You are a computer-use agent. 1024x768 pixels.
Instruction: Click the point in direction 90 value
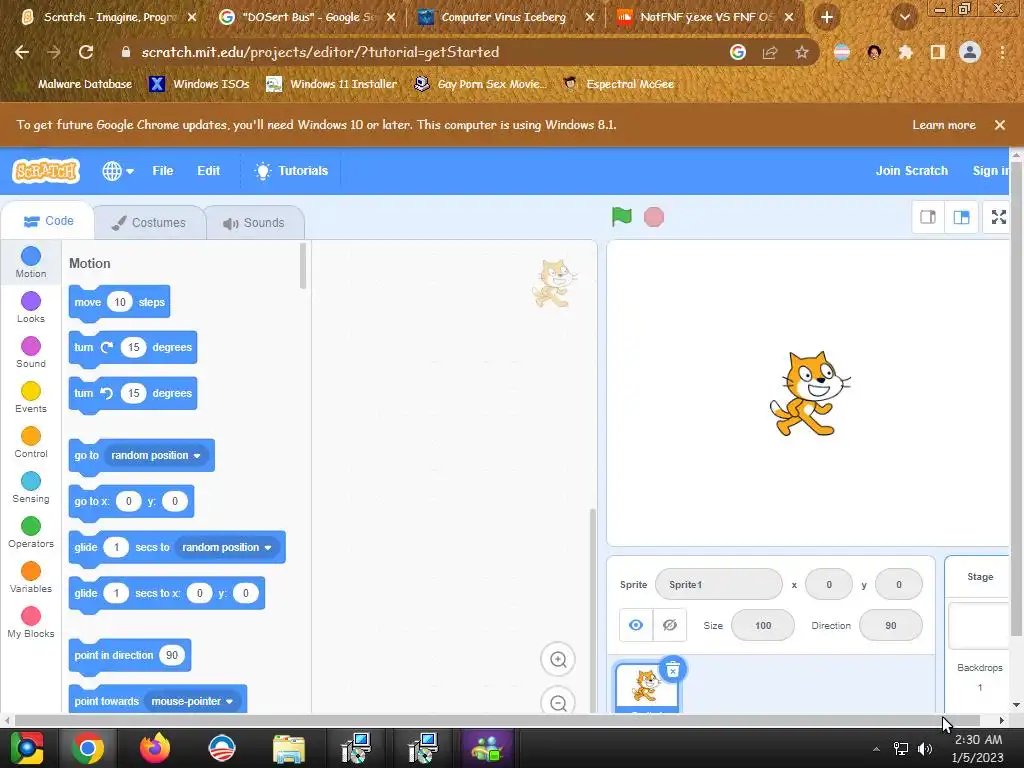(172, 655)
